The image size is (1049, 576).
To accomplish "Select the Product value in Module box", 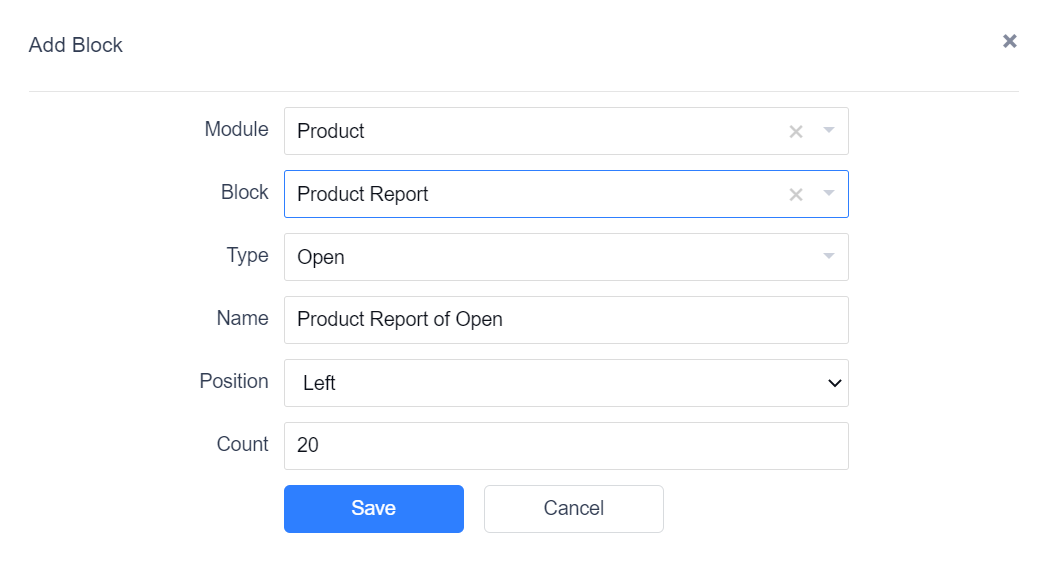I will click(x=330, y=131).
